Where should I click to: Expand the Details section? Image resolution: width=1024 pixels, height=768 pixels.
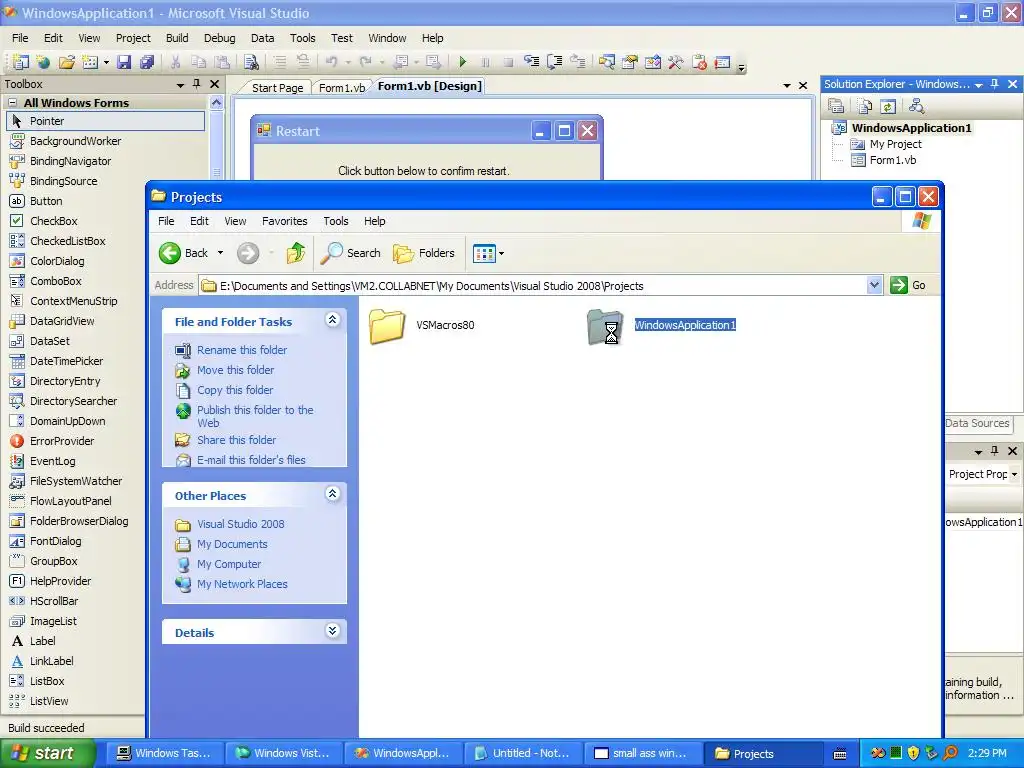pyautogui.click(x=332, y=631)
